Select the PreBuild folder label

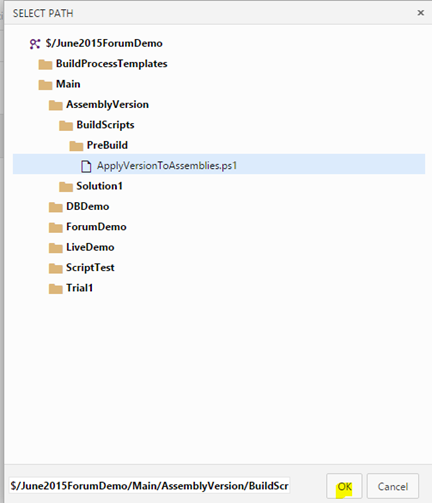[x=107, y=145]
